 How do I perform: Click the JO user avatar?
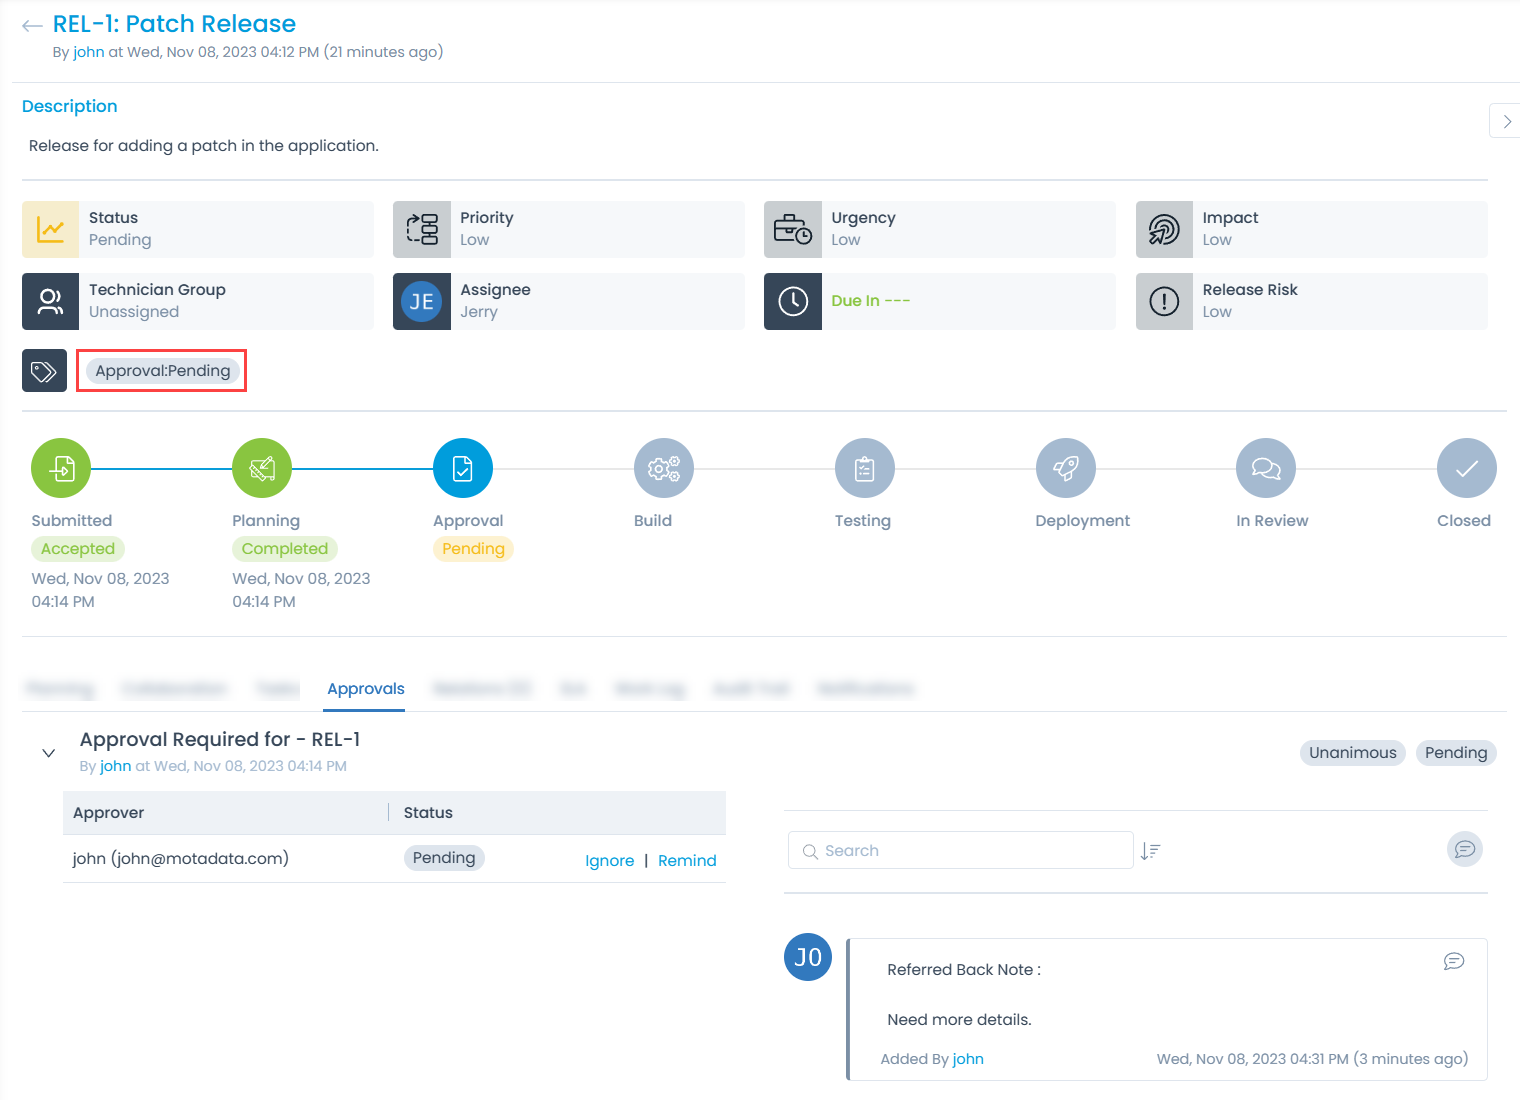click(x=808, y=957)
